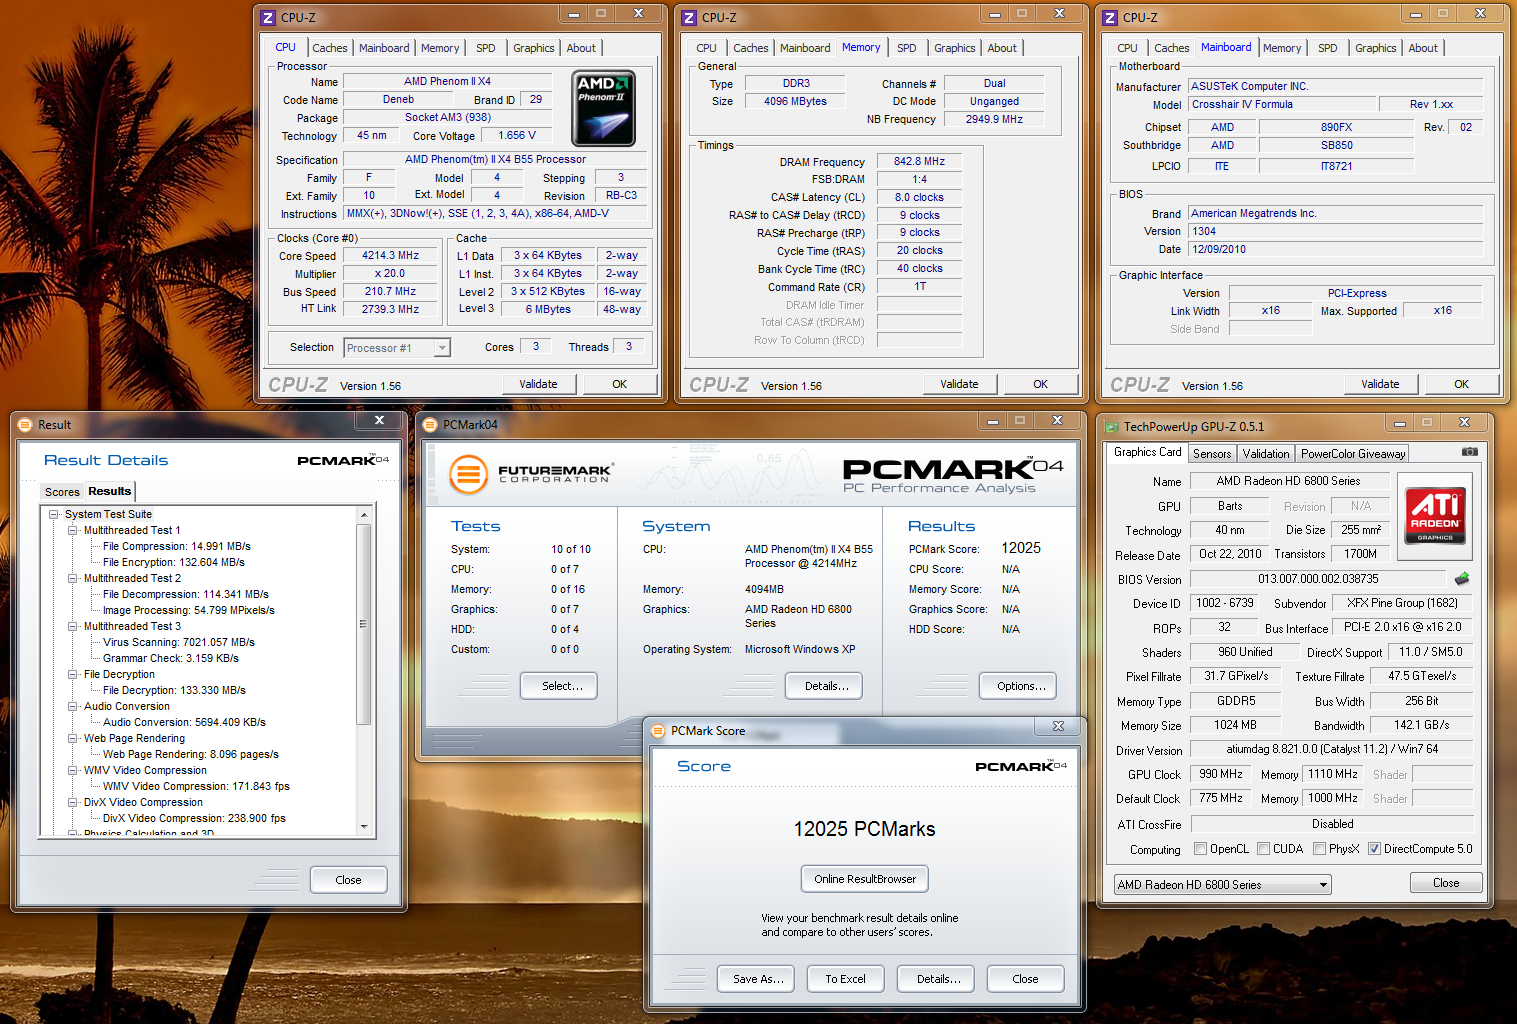Collapse the WMV Video Compression node
This screenshot has width=1517, height=1024.
(x=73, y=771)
